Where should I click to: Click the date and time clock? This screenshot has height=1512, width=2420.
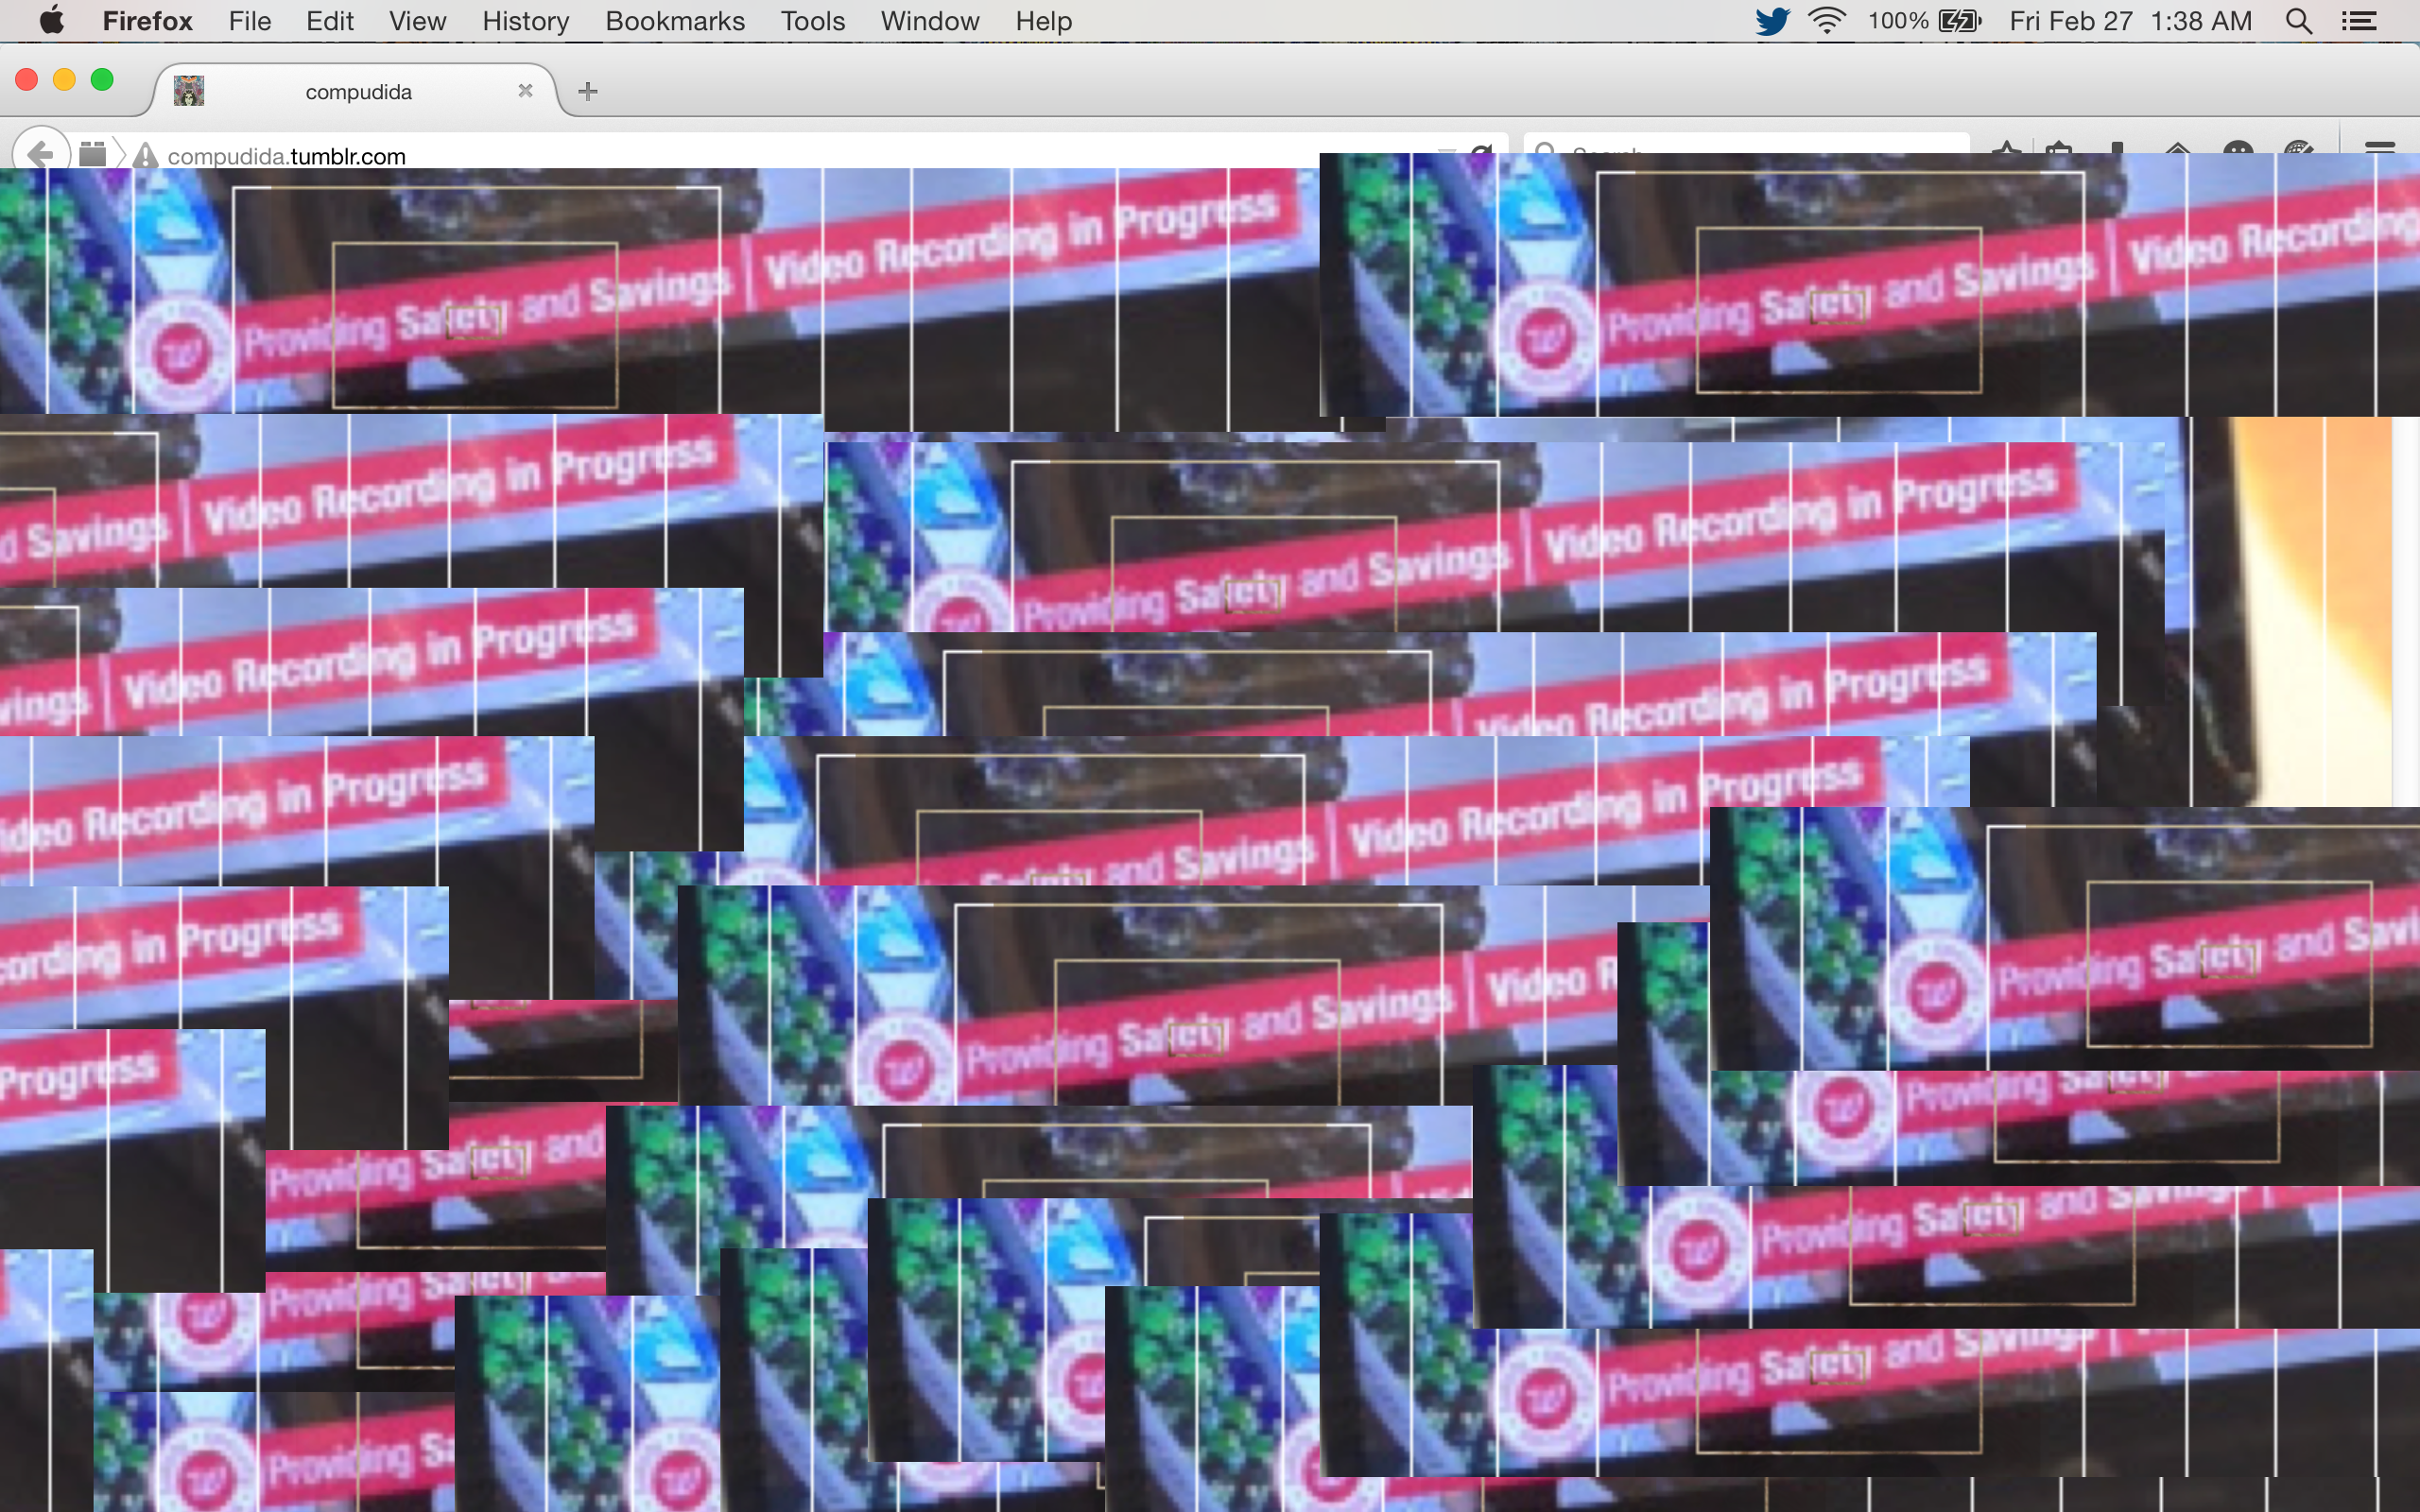(x=2130, y=21)
